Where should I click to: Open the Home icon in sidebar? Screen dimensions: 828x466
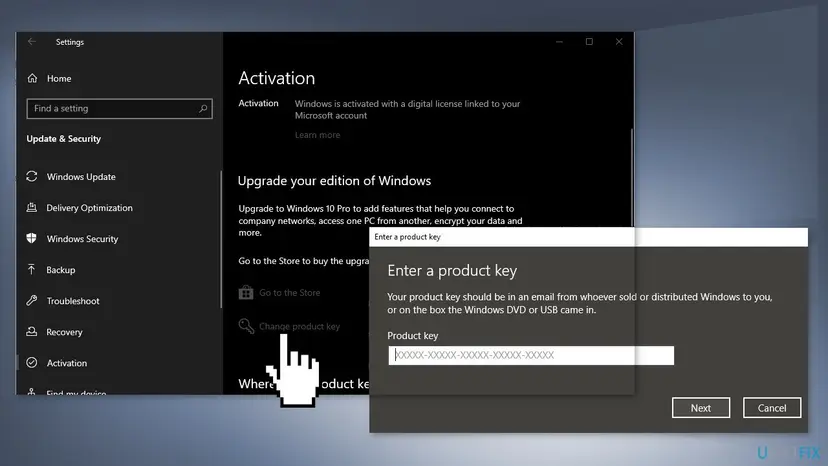(x=33, y=78)
